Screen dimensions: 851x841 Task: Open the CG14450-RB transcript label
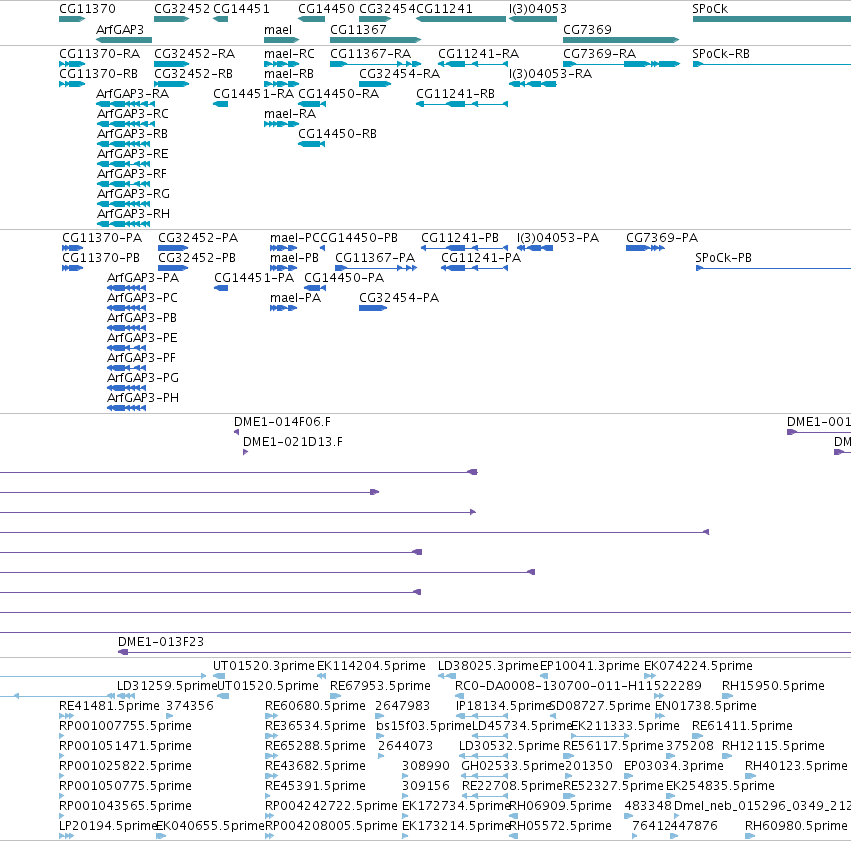[x=337, y=135]
